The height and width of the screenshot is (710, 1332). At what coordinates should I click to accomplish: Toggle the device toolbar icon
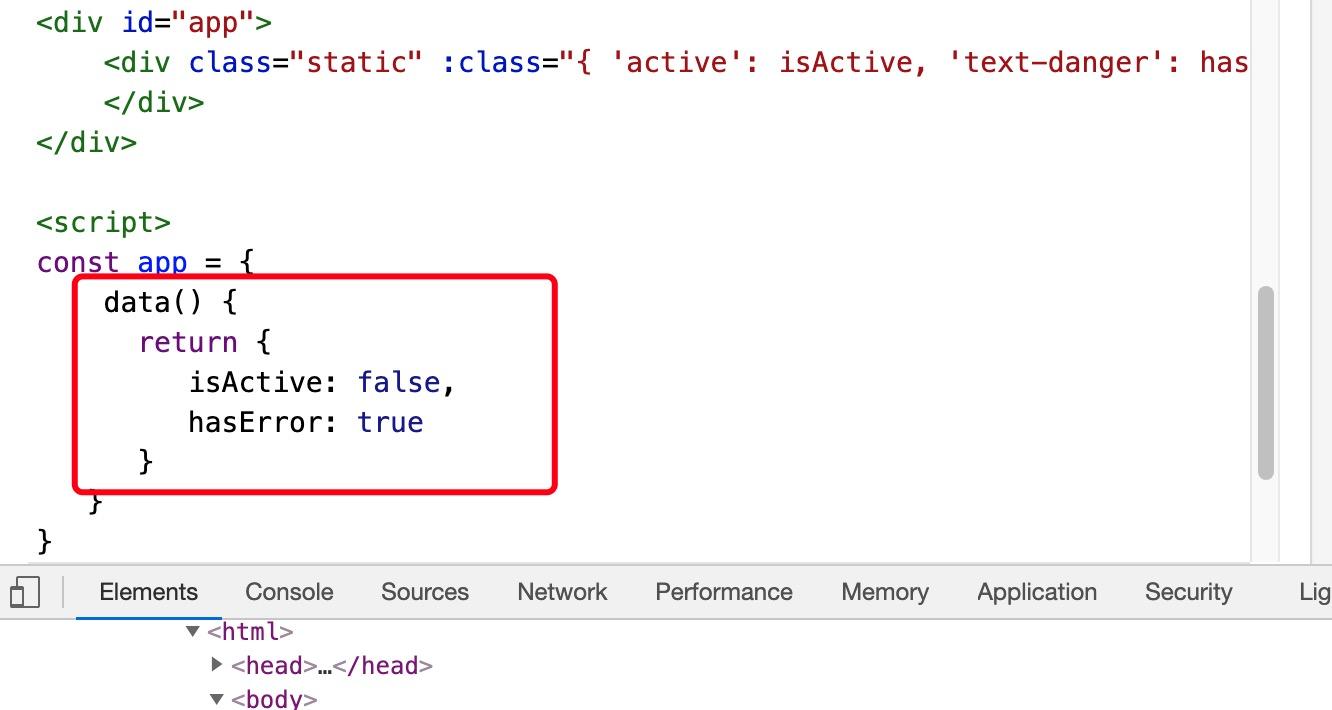25,592
